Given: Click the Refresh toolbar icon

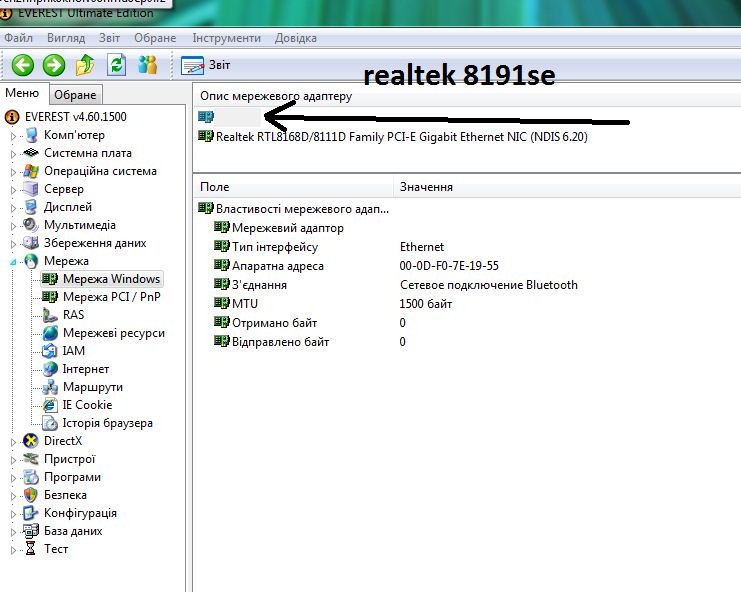Looking at the screenshot, I should (x=116, y=65).
